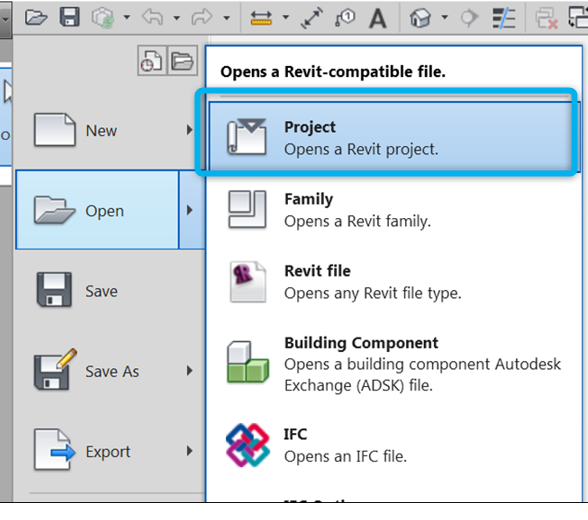Click the Save floppy disk toolbar icon
Image resolution: width=588 pixels, height=520 pixels.
coord(70,17)
